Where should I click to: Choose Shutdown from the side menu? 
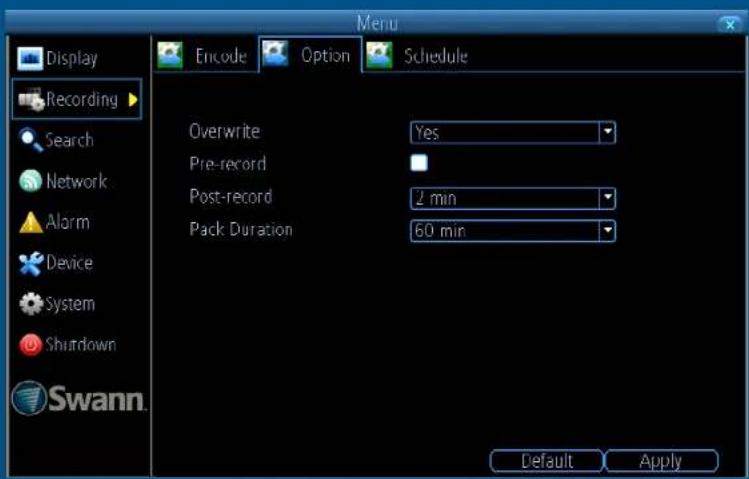pyautogui.click(x=68, y=345)
